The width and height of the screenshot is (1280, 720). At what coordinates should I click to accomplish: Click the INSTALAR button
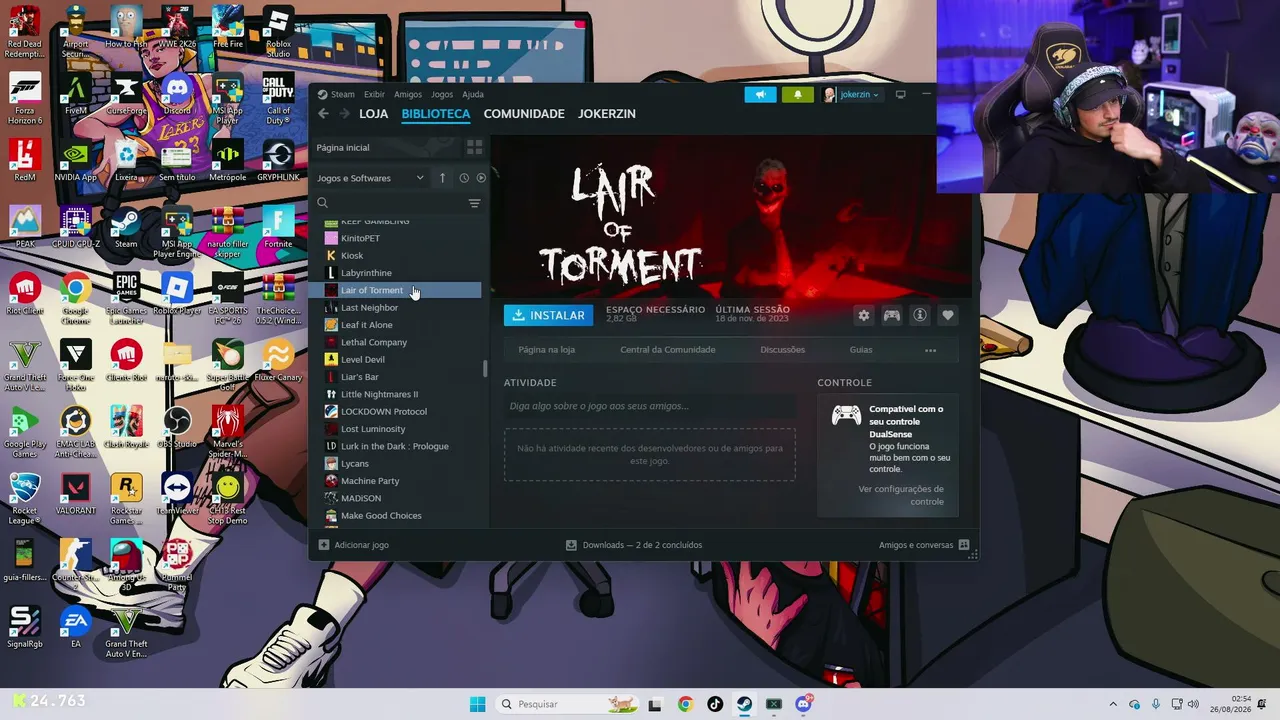click(x=548, y=315)
